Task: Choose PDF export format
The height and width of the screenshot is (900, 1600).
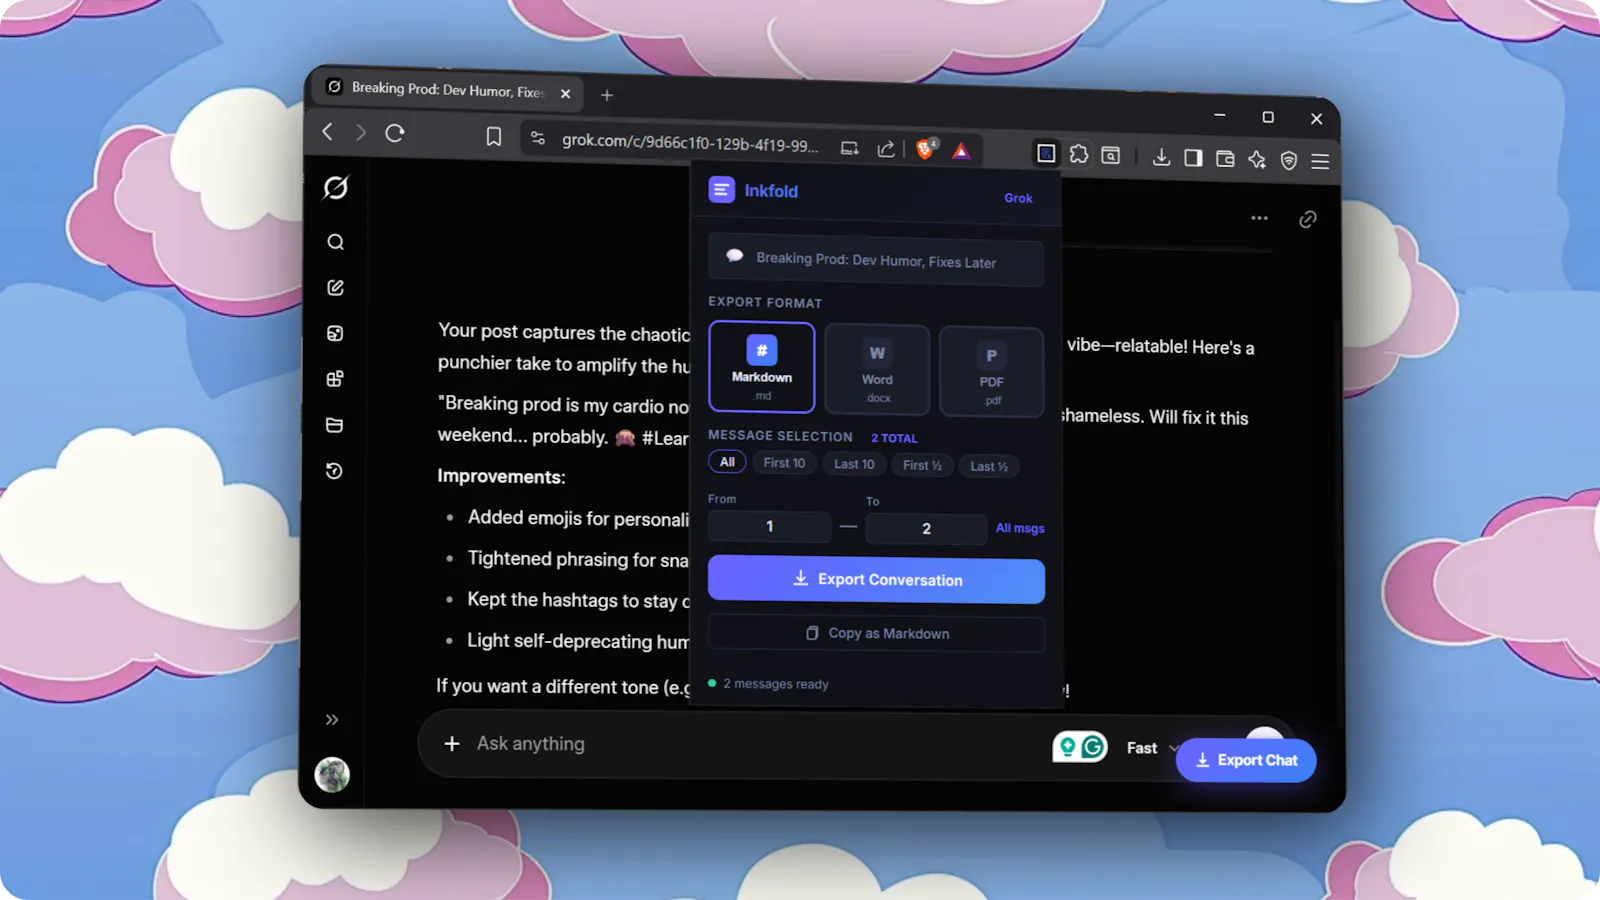Action: tap(991, 372)
